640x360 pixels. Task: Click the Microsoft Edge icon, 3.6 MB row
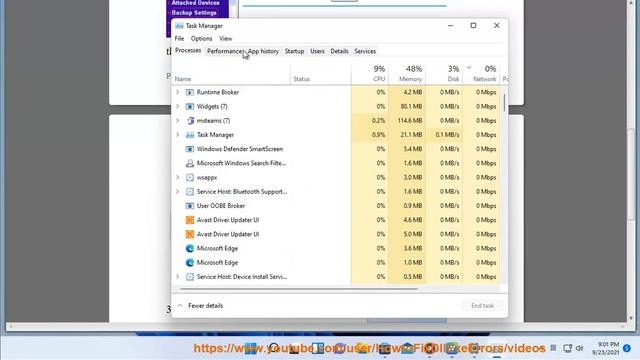click(190, 248)
